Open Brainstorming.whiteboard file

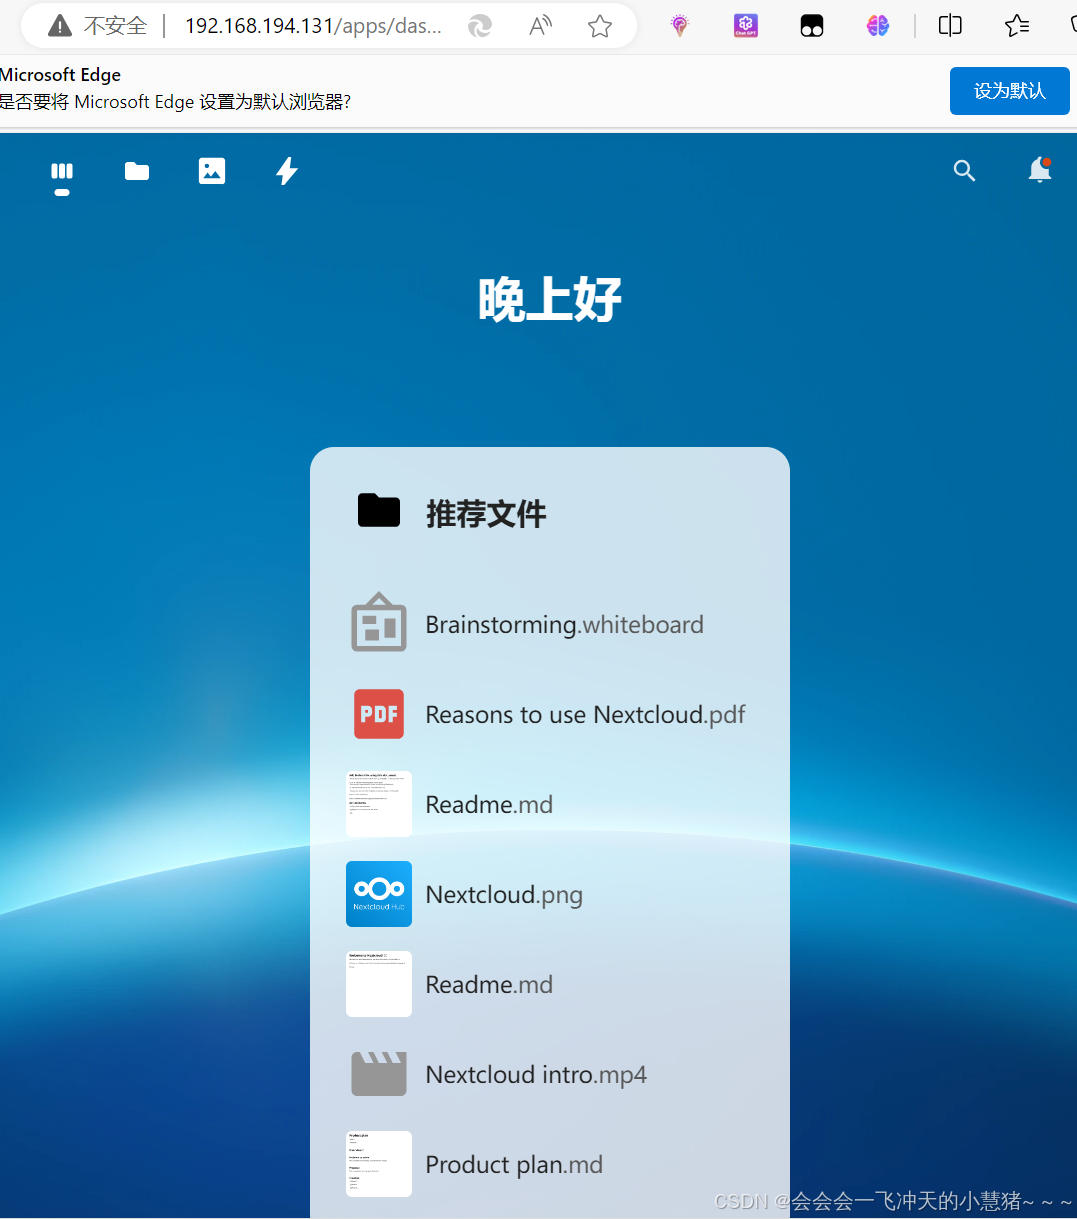(x=565, y=624)
